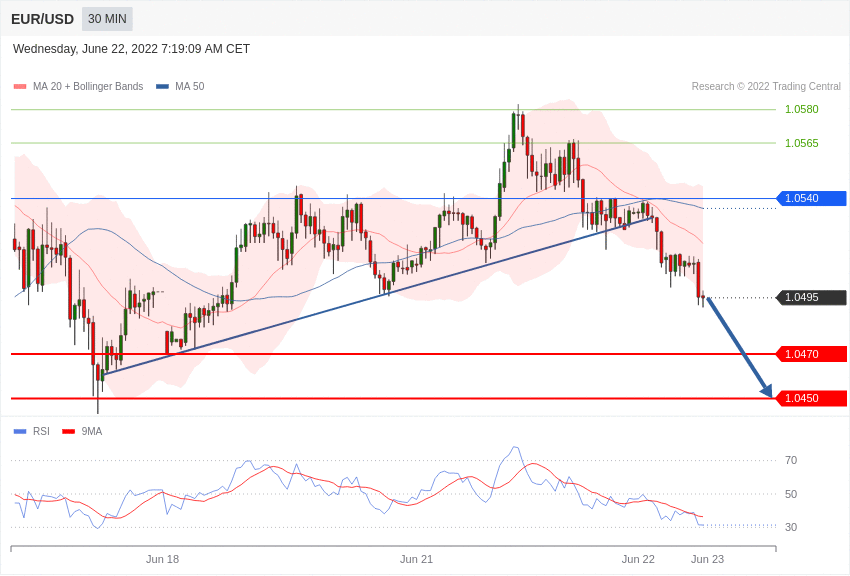The width and height of the screenshot is (850, 576).
Task: Click the chart timestamp 'Wednesday, June 22, 2022 7:19:09 AM CET'
Action: pos(131,49)
